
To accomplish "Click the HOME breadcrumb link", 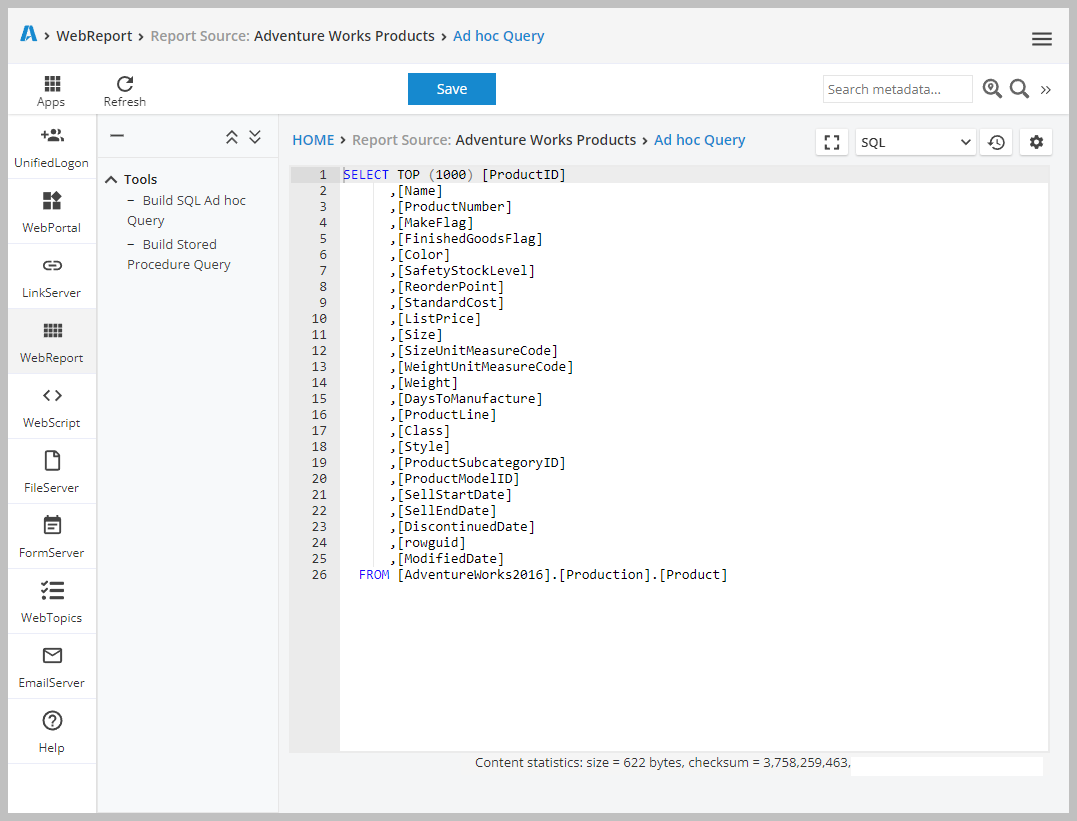I will click(313, 140).
